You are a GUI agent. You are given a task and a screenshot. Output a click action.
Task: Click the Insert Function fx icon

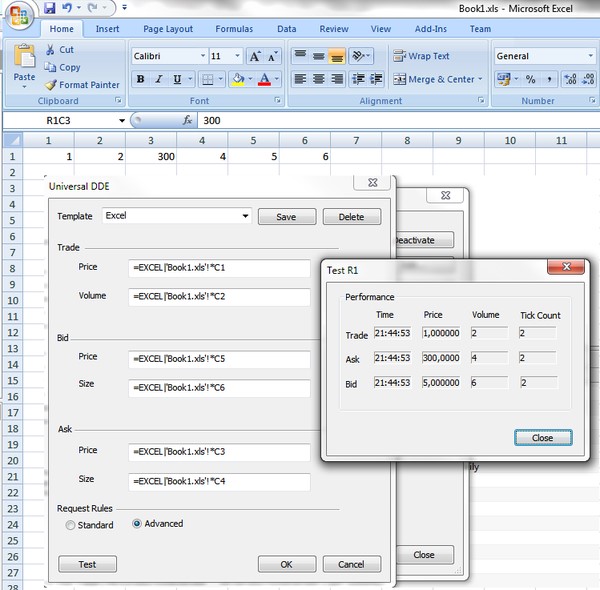pyautogui.click(x=187, y=121)
